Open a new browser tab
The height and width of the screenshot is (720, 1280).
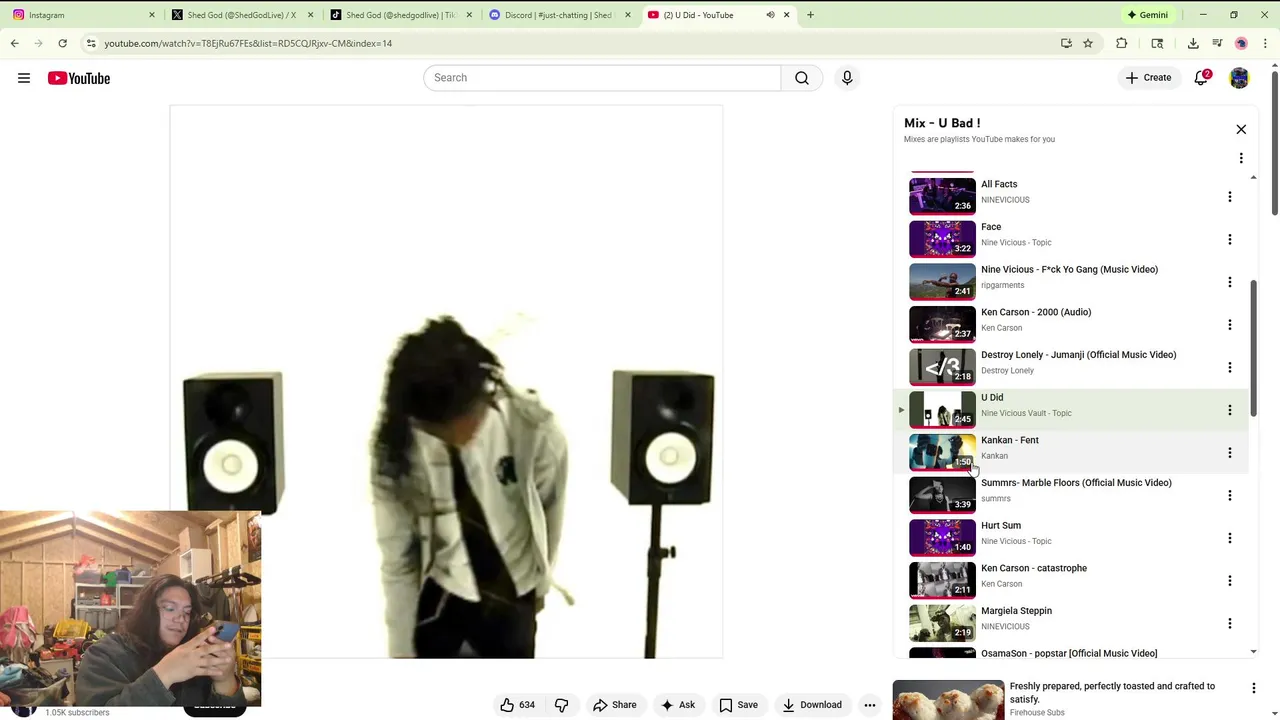click(x=810, y=15)
